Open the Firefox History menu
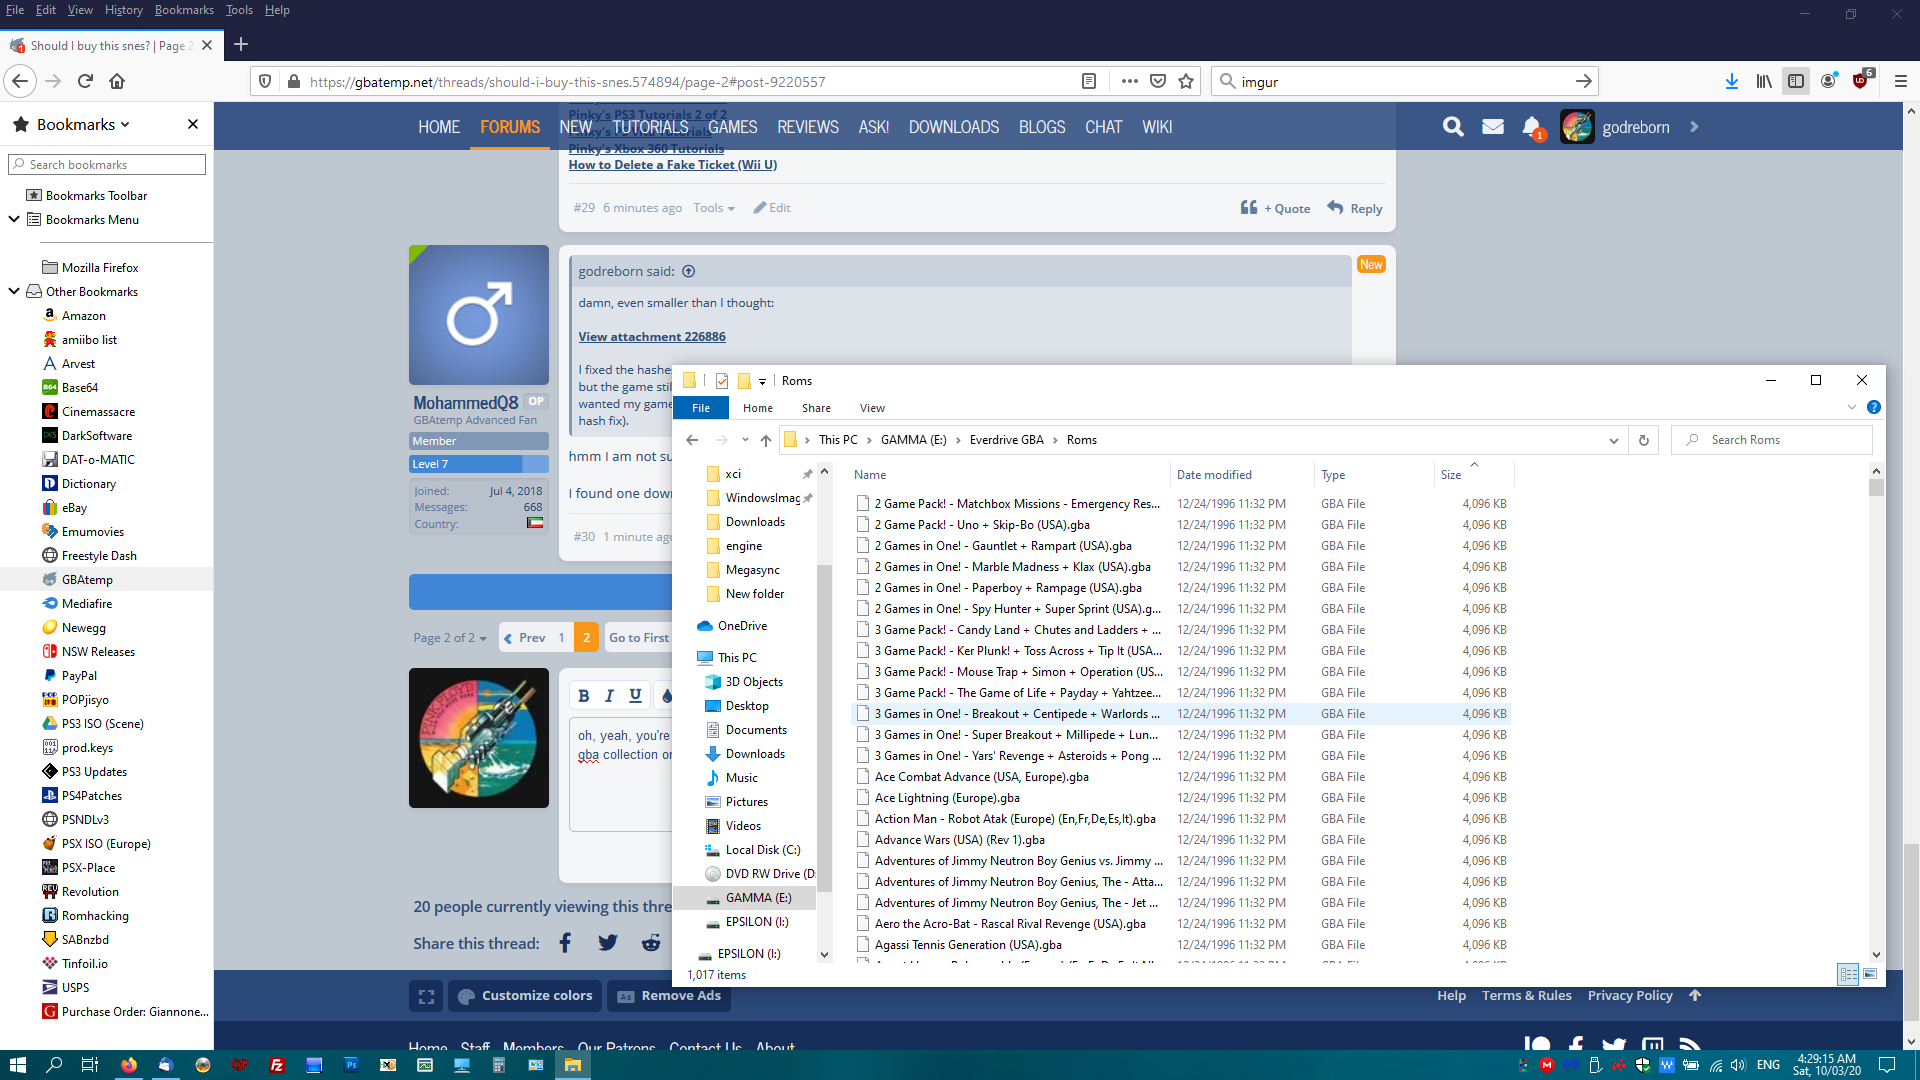 (124, 10)
